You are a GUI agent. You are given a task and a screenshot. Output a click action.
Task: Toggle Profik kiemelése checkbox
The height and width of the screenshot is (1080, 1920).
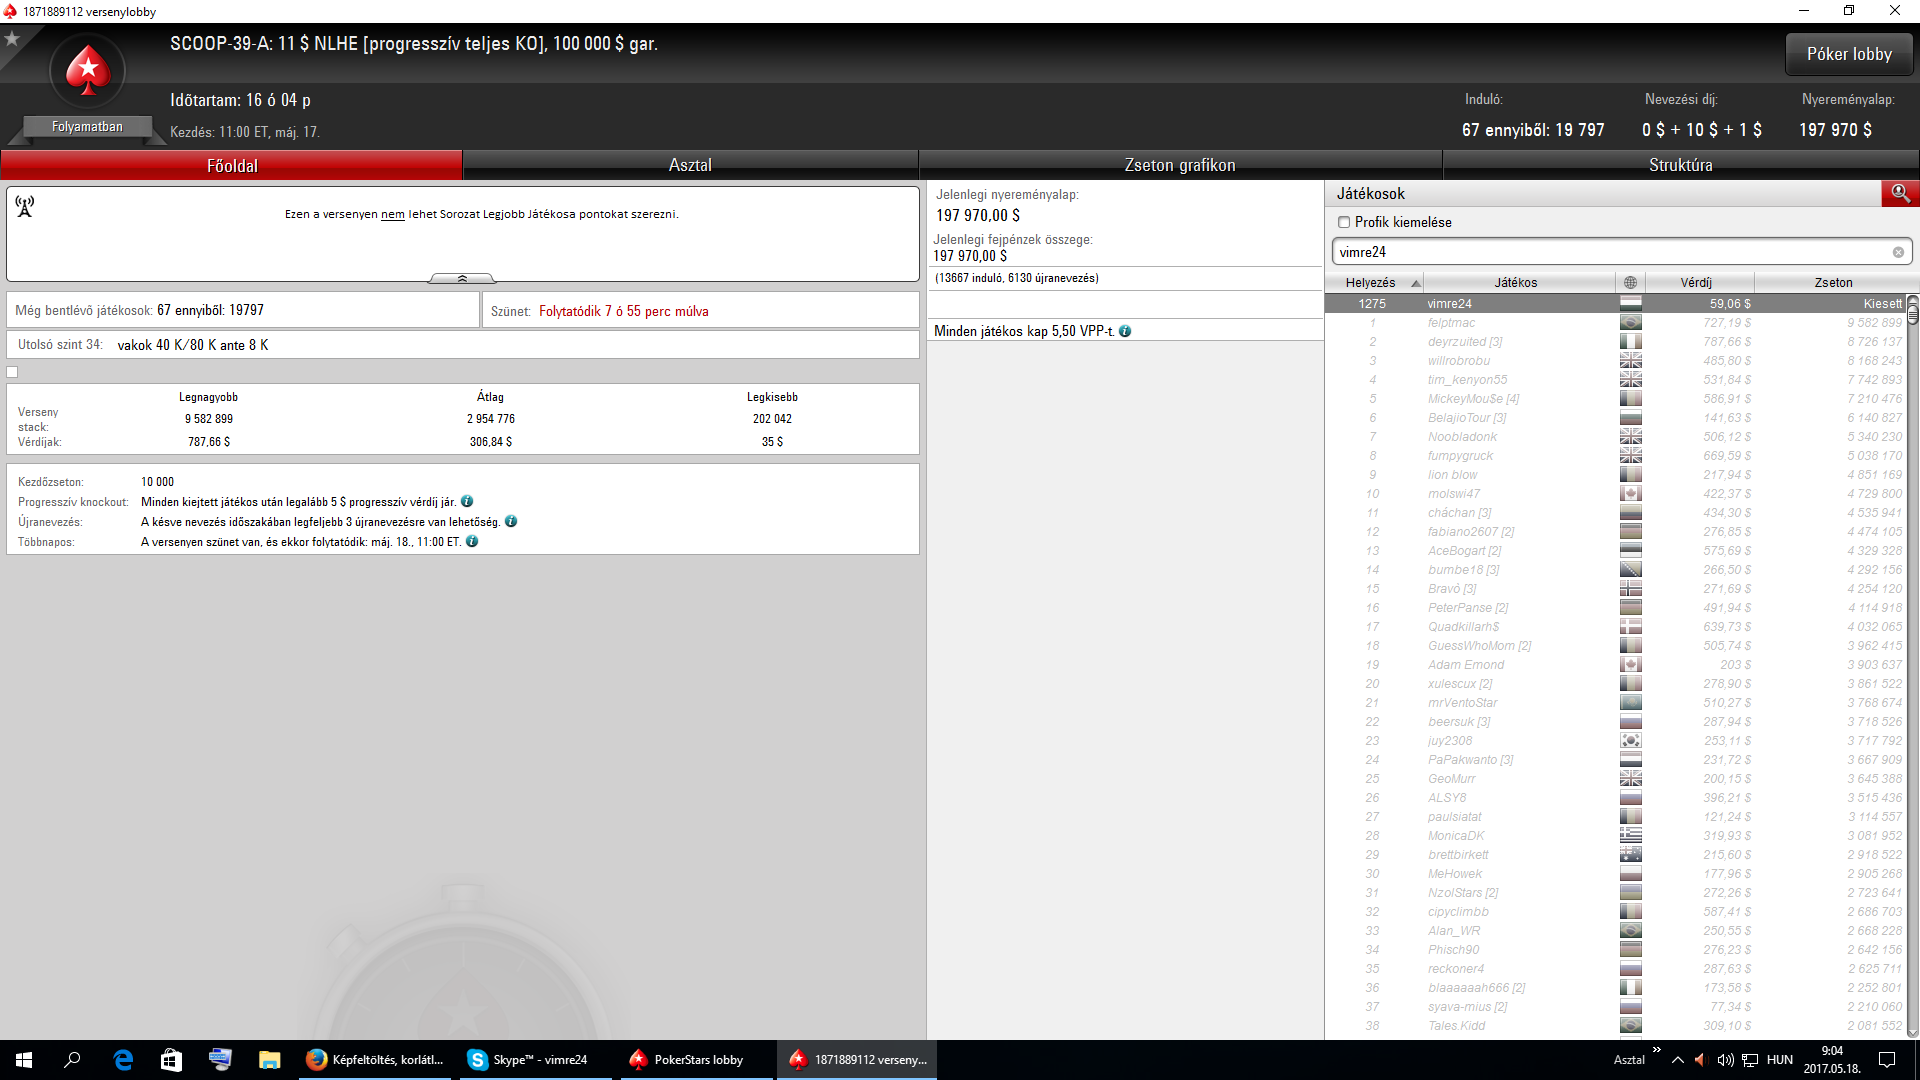pyautogui.click(x=1344, y=222)
